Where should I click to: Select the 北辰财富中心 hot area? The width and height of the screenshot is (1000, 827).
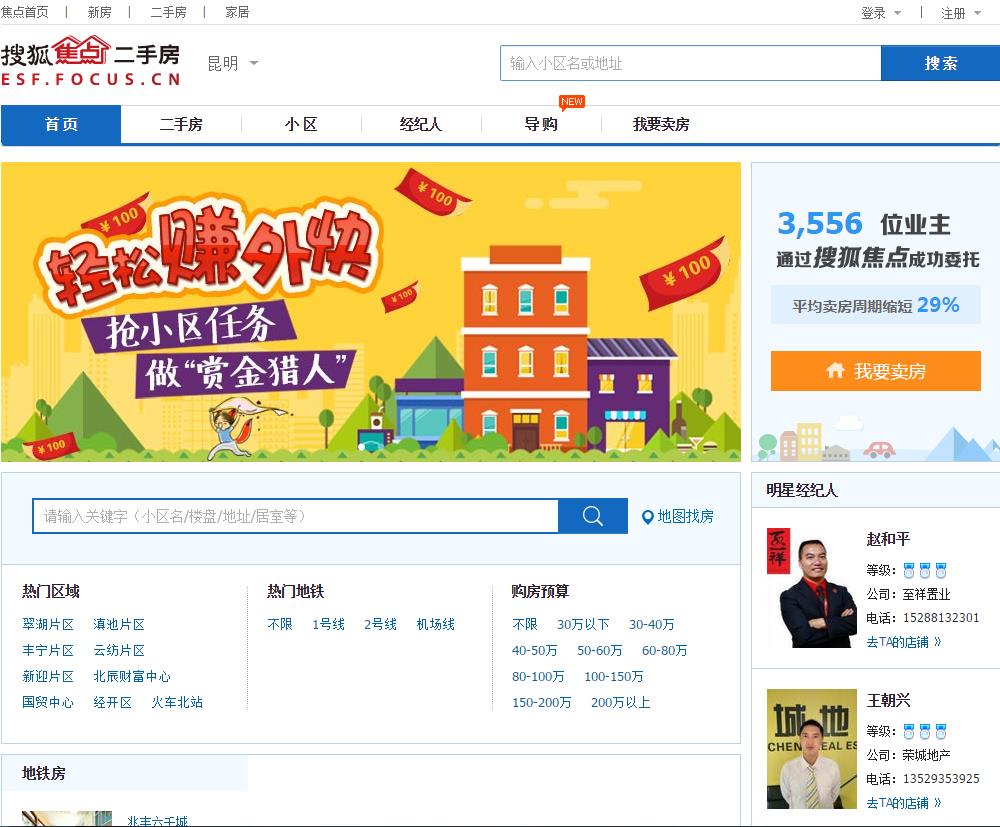coord(131,677)
